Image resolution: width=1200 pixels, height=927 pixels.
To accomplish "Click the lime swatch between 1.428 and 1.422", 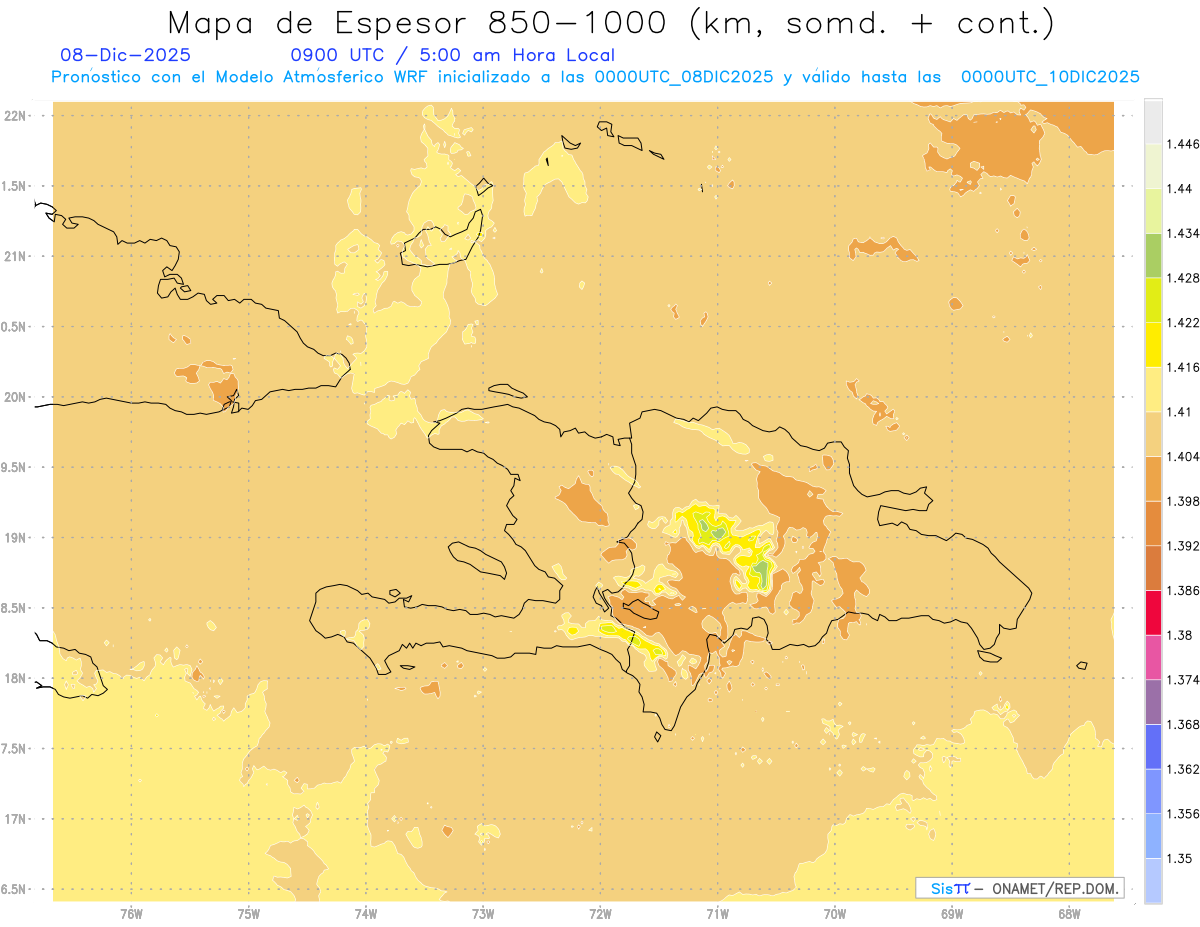I will [1153, 300].
